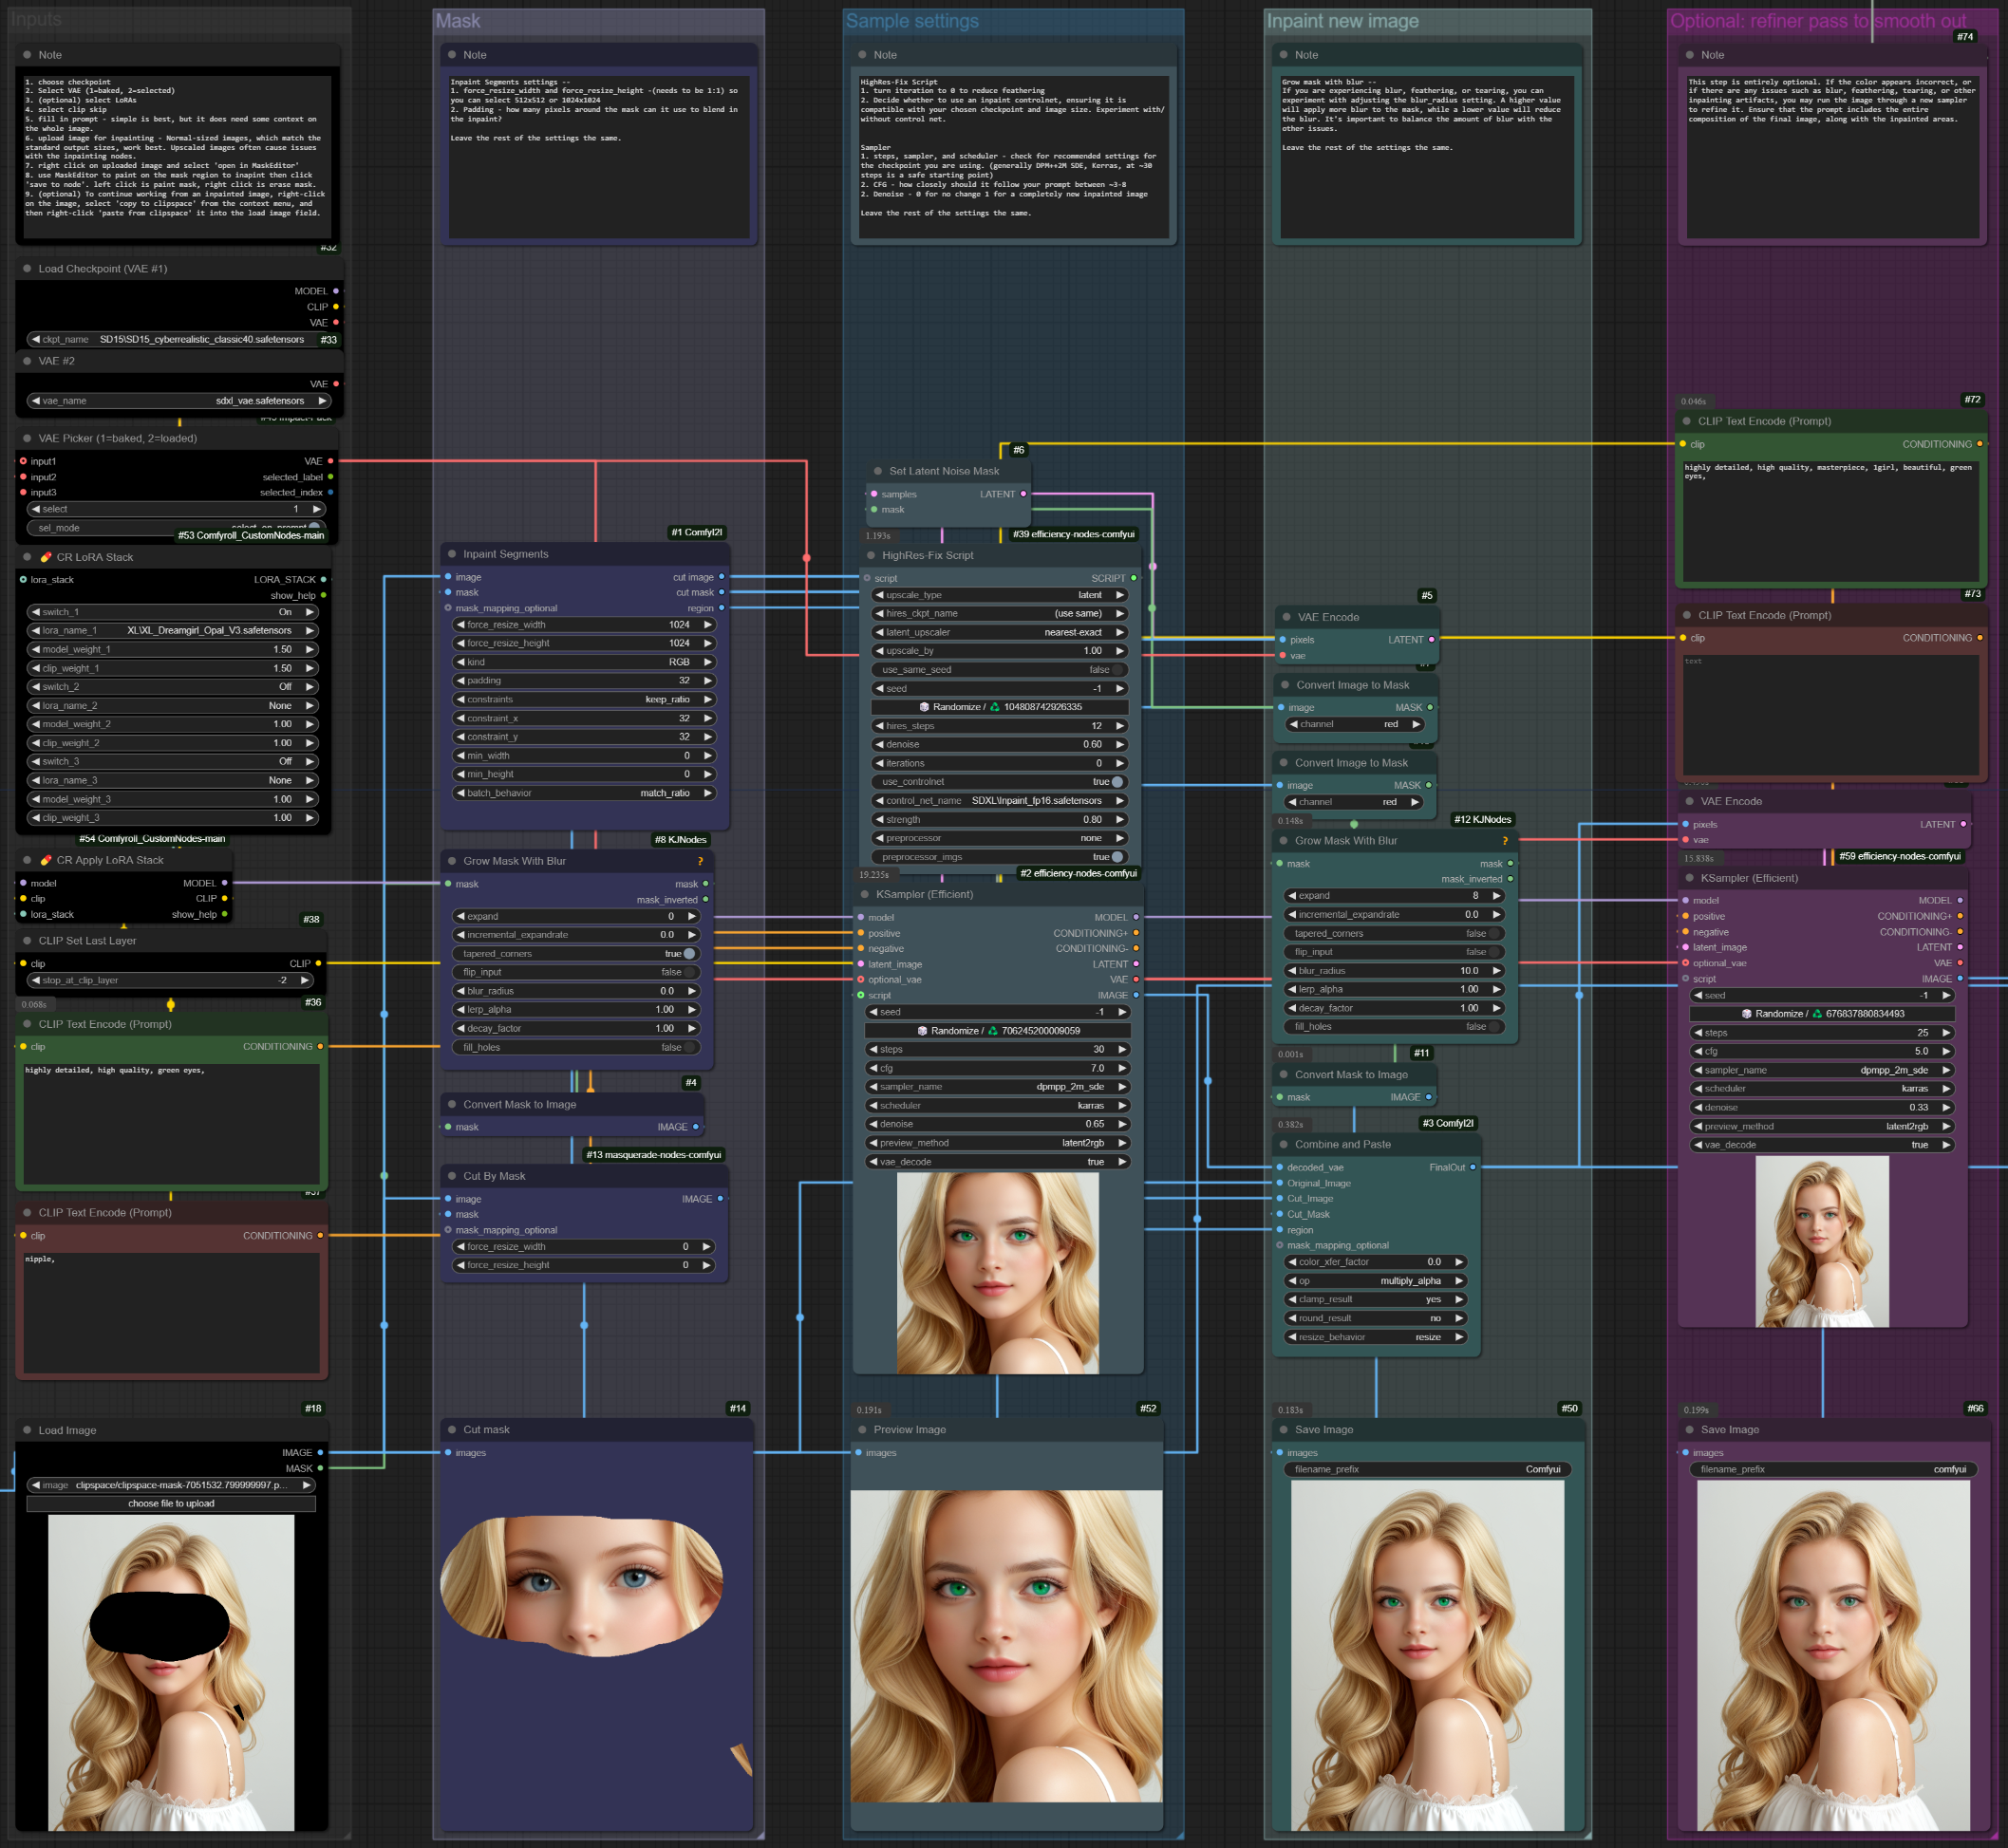This screenshot has width=2008, height=1848.
Task: Decrease stop_at_clip_layer using its left arrow
Action: (x=36, y=980)
